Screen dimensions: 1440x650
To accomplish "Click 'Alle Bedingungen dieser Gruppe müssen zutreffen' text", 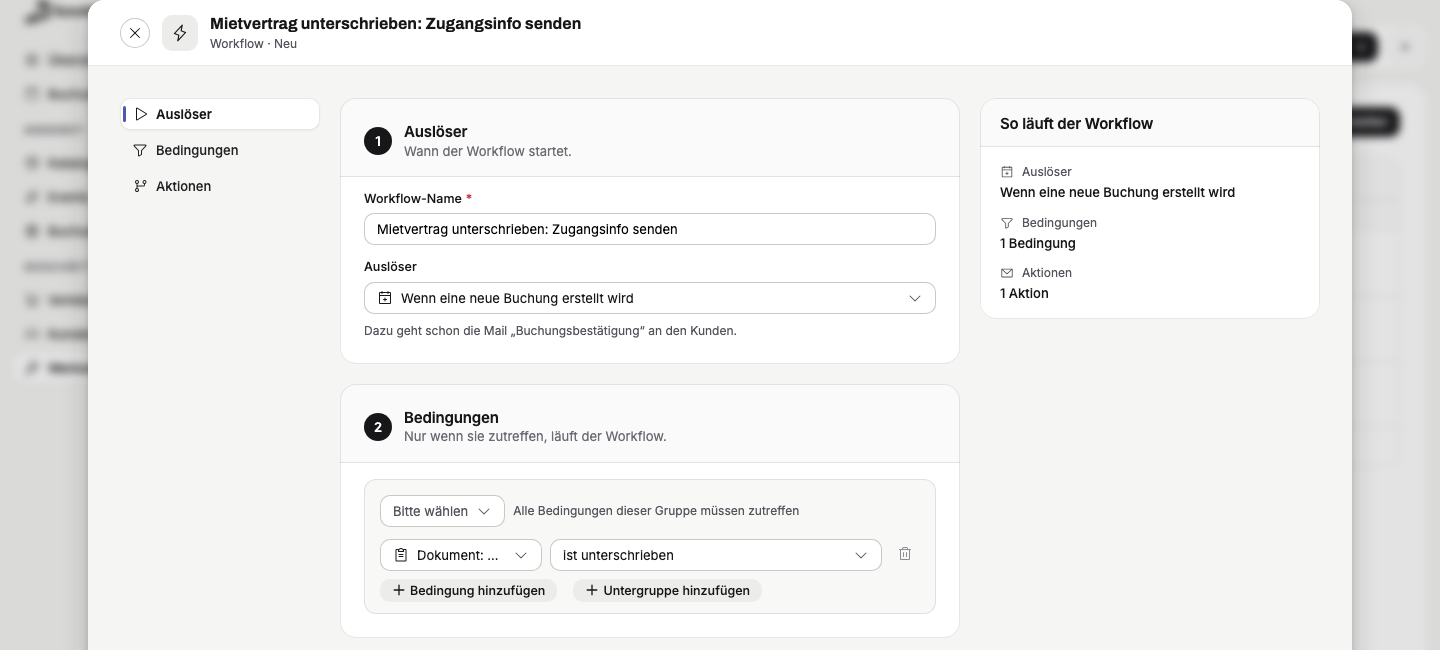I will [x=656, y=511].
